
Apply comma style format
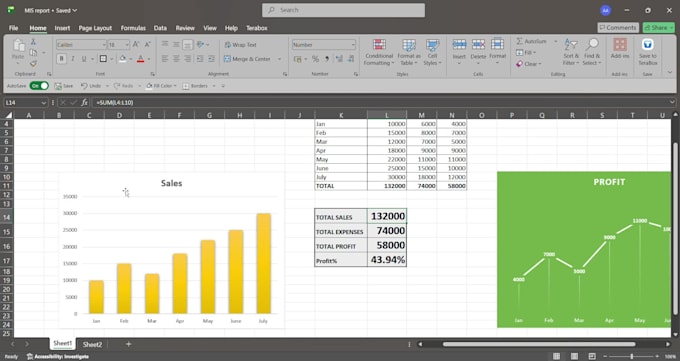coord(327,59)
